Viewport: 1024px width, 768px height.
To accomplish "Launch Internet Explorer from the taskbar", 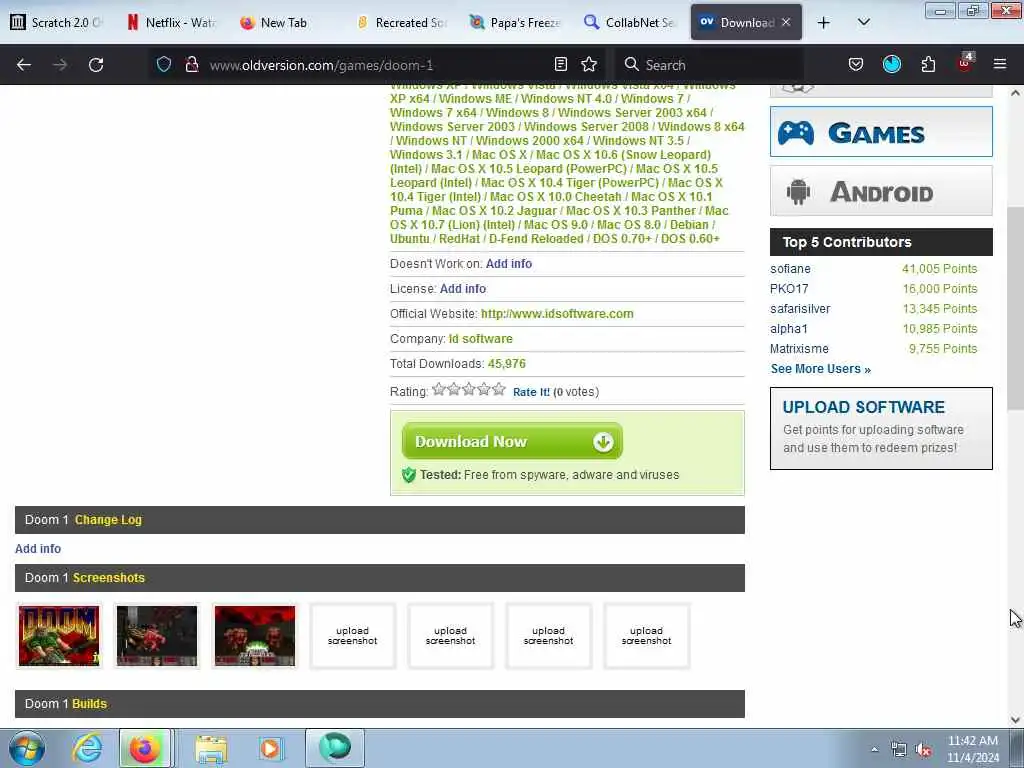I will coord(88,748).
